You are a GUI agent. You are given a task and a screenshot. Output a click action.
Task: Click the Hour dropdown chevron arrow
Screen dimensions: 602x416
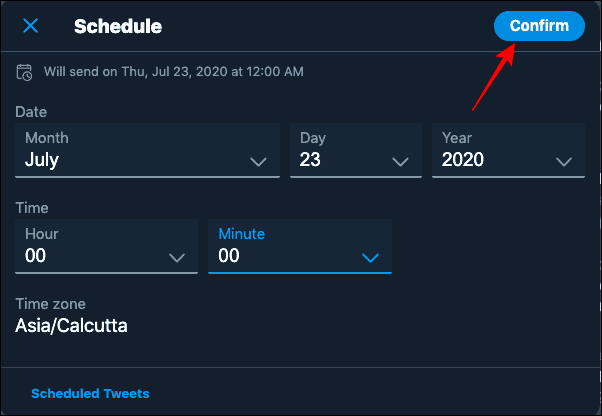click(177, 258)
